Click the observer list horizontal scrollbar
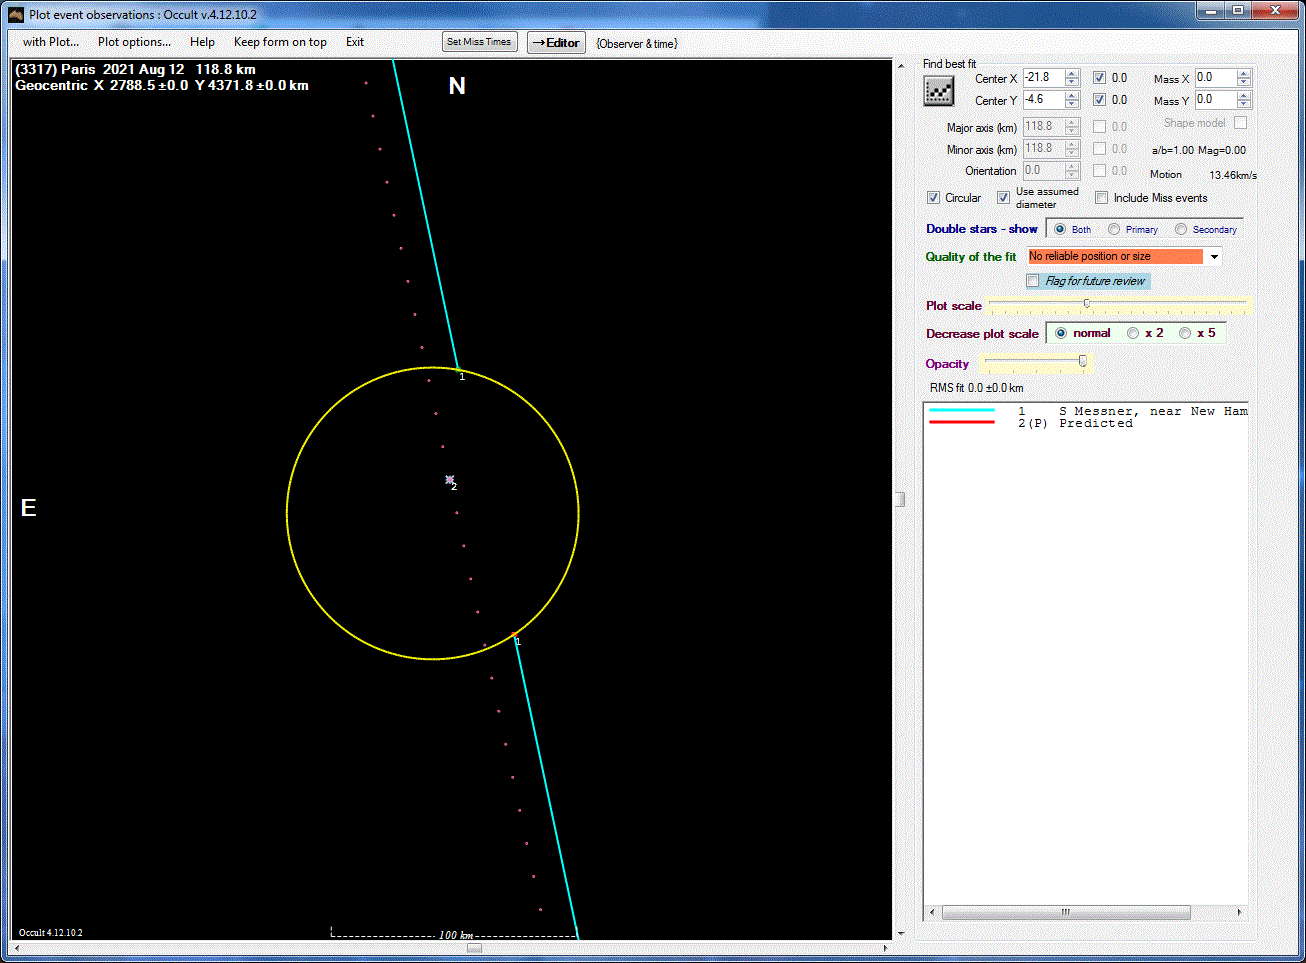The height and width of the screenshot is (963, 1306). 1066,912
